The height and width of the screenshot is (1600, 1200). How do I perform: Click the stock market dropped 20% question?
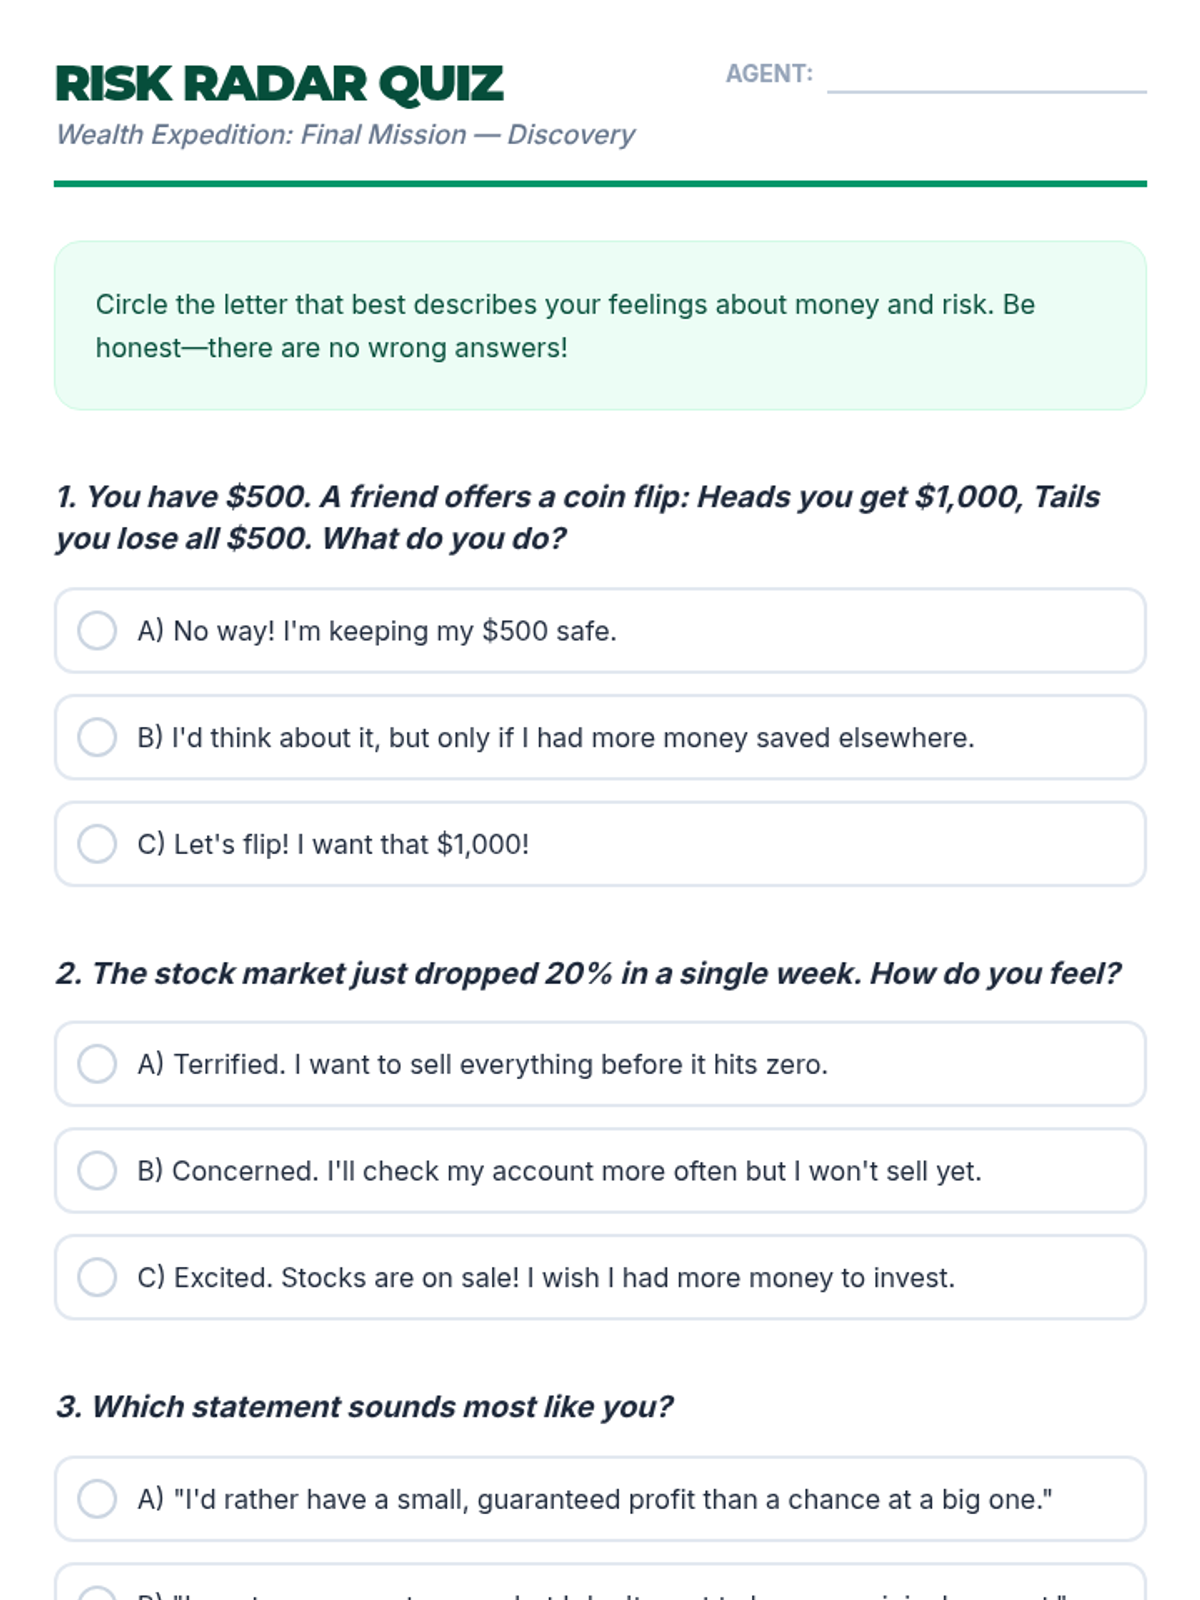tap(588, 974)
